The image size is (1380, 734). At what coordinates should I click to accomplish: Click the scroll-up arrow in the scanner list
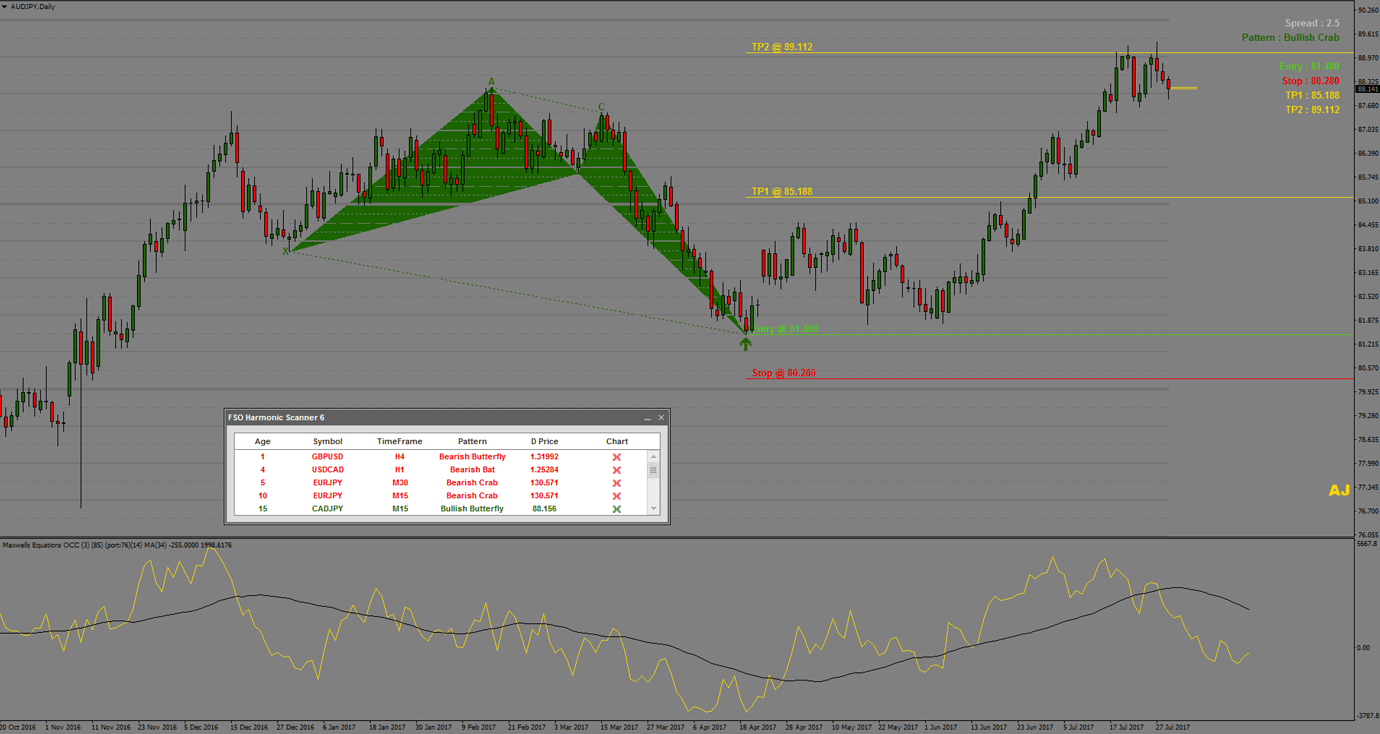click(653, 456)
